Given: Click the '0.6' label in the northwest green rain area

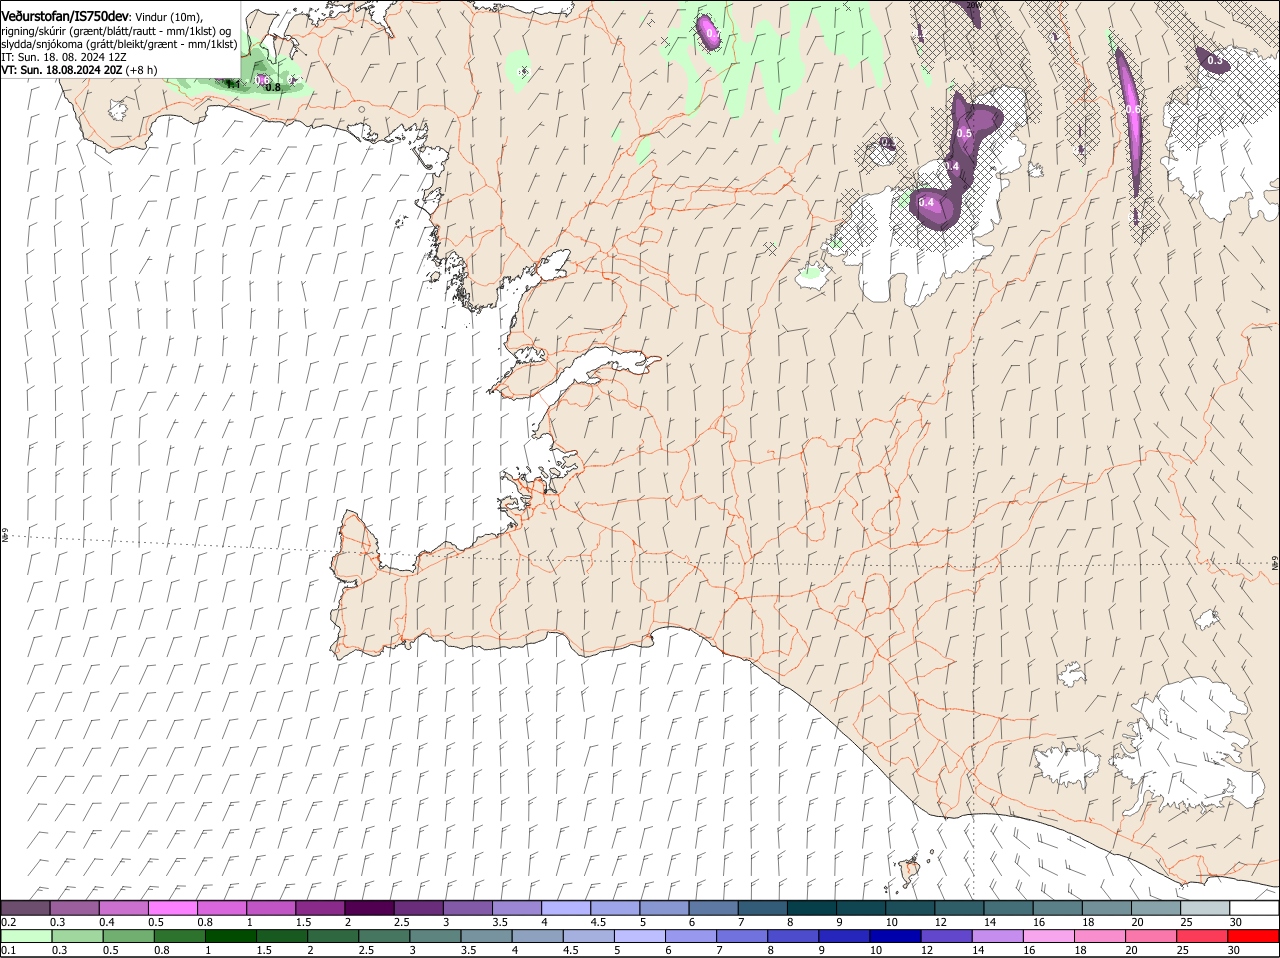Looking at the screenshot, I should [x=262, y=79].
